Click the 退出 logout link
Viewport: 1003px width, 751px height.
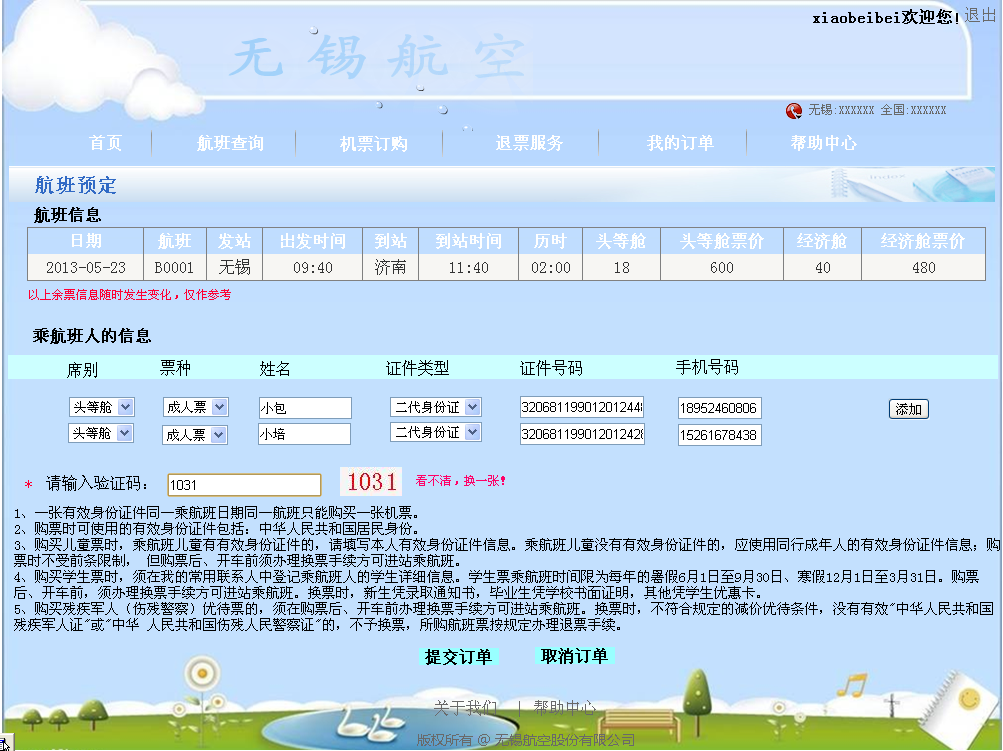pos(981,15)
